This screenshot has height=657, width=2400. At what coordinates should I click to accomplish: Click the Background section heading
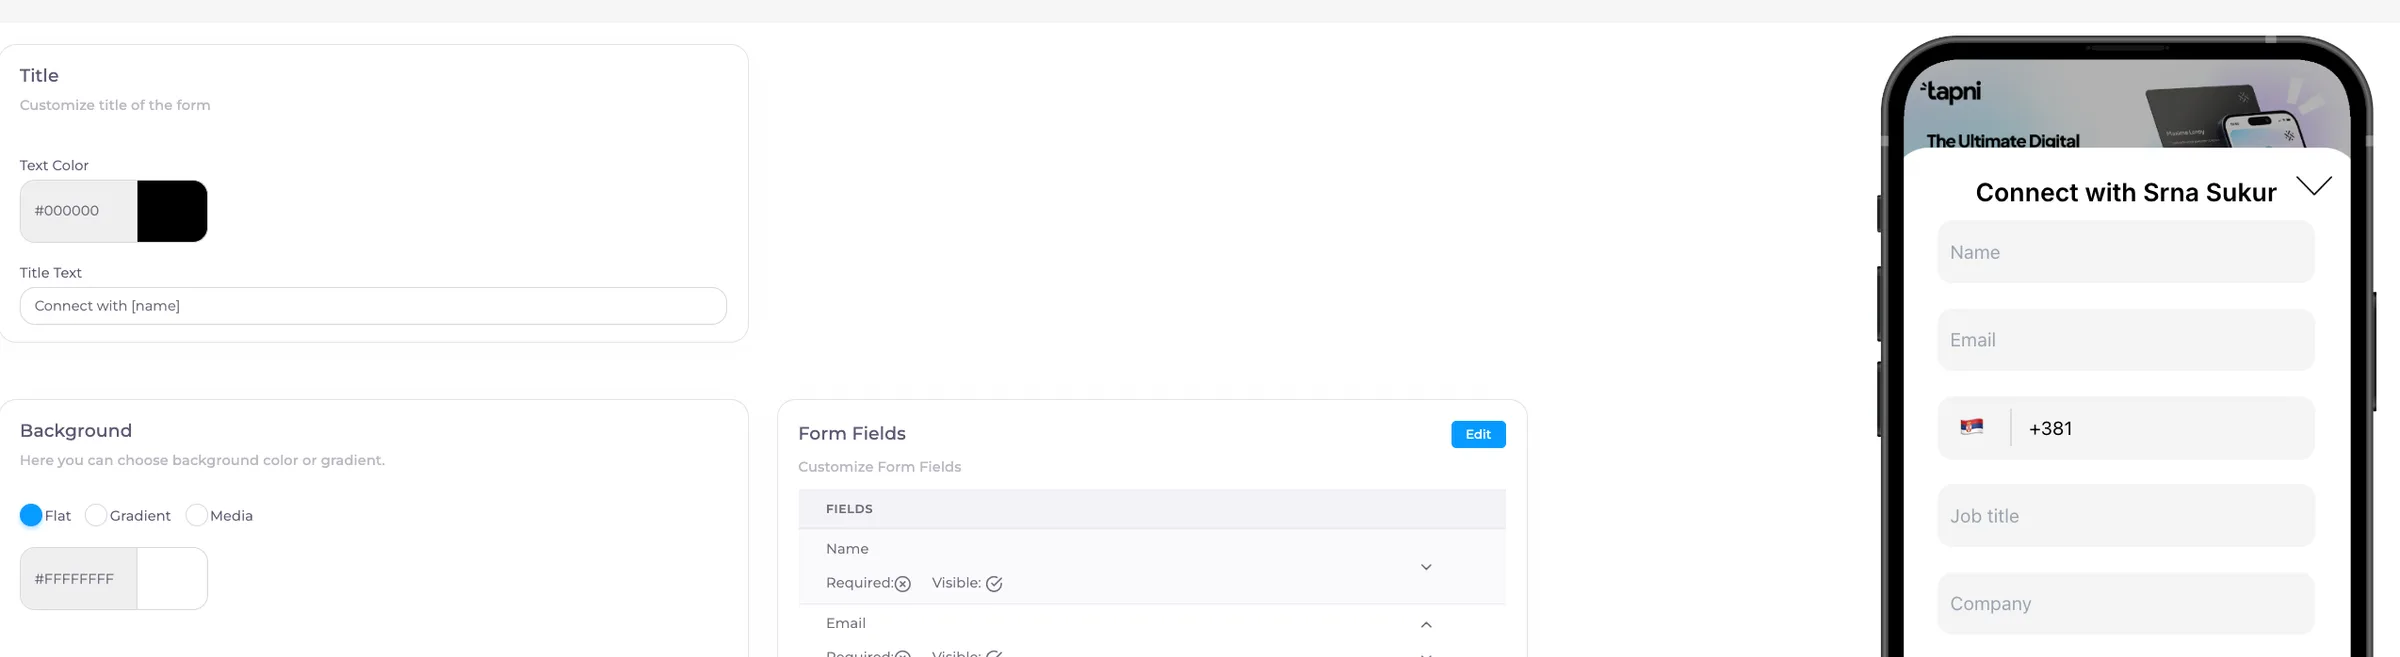pos(76,431)
